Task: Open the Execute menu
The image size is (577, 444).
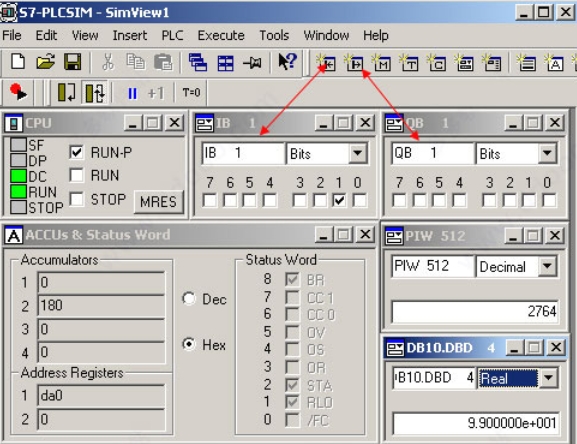Action: pos(221,35)
